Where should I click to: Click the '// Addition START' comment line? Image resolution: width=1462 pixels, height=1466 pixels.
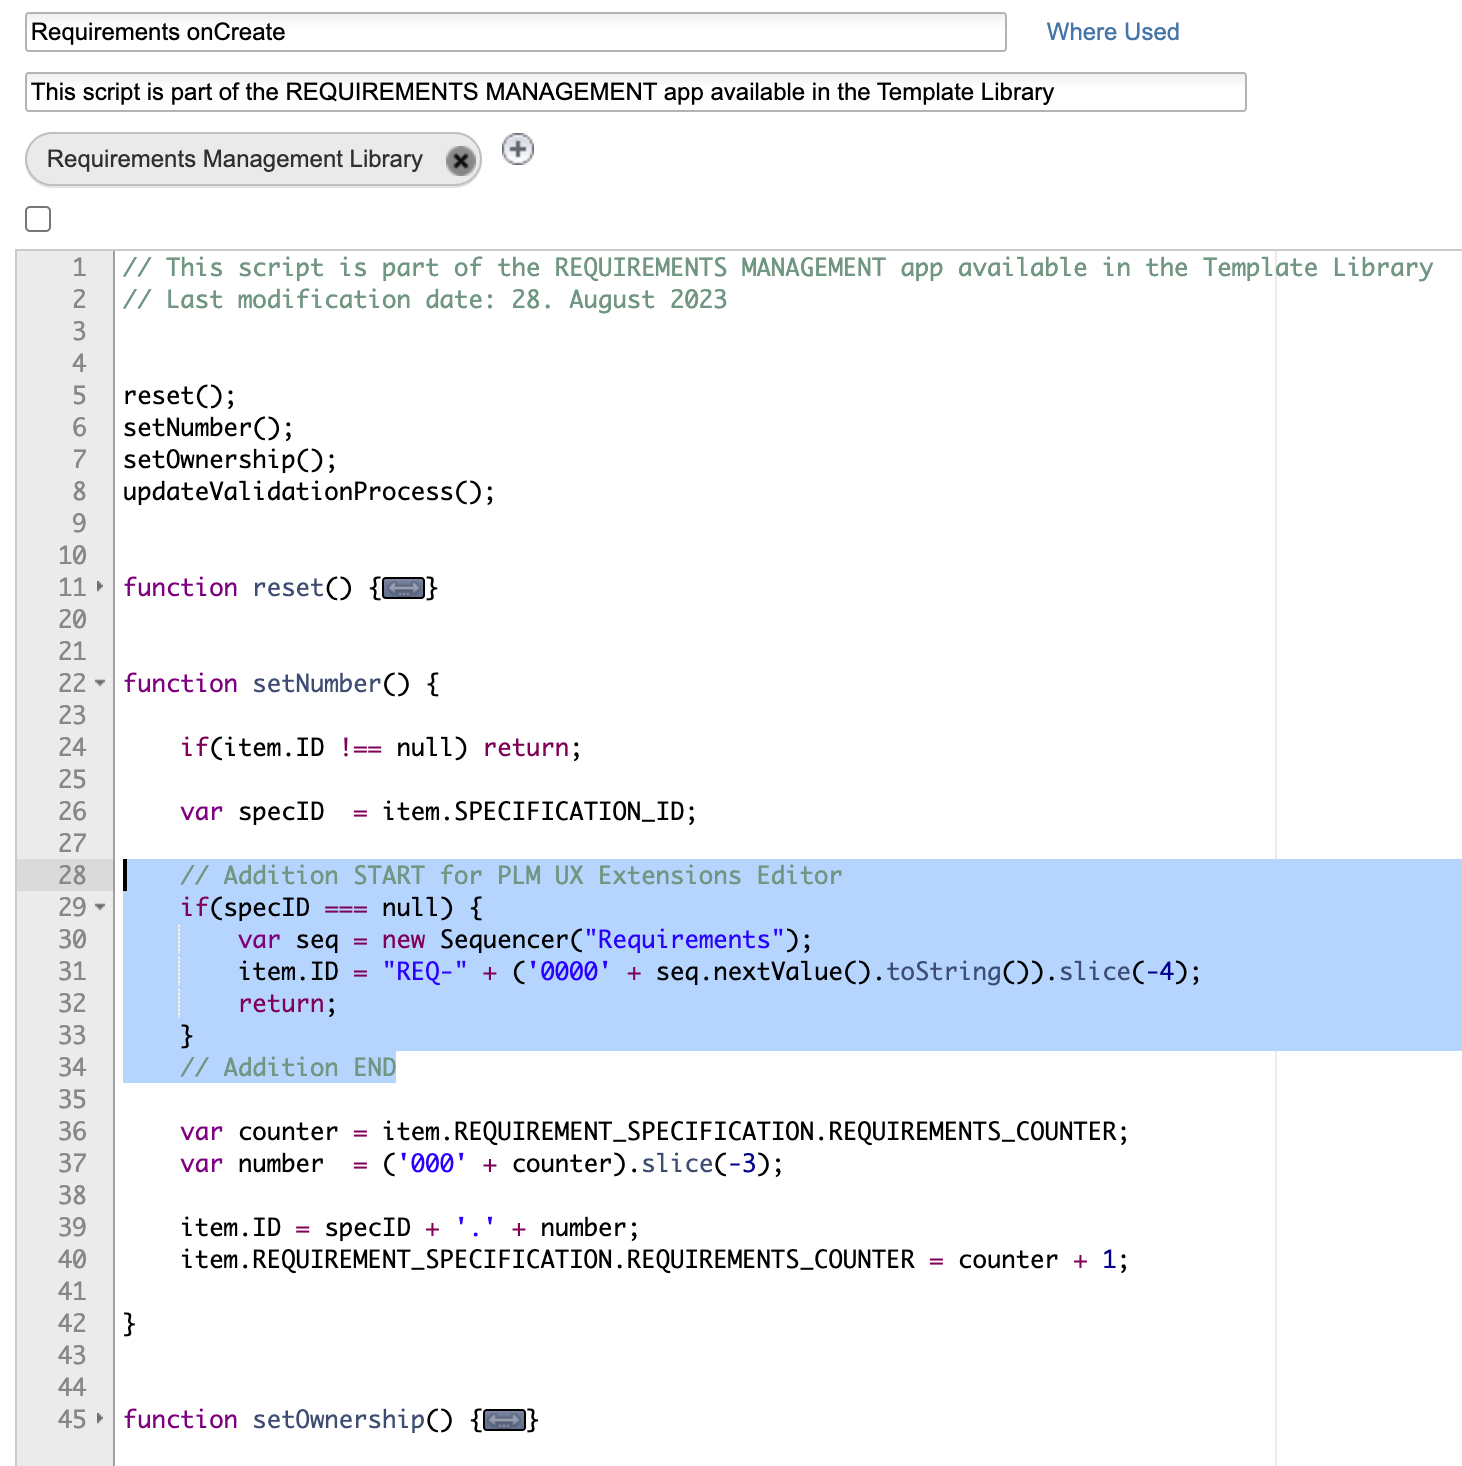pyautogui.click(x=511, y=875)
